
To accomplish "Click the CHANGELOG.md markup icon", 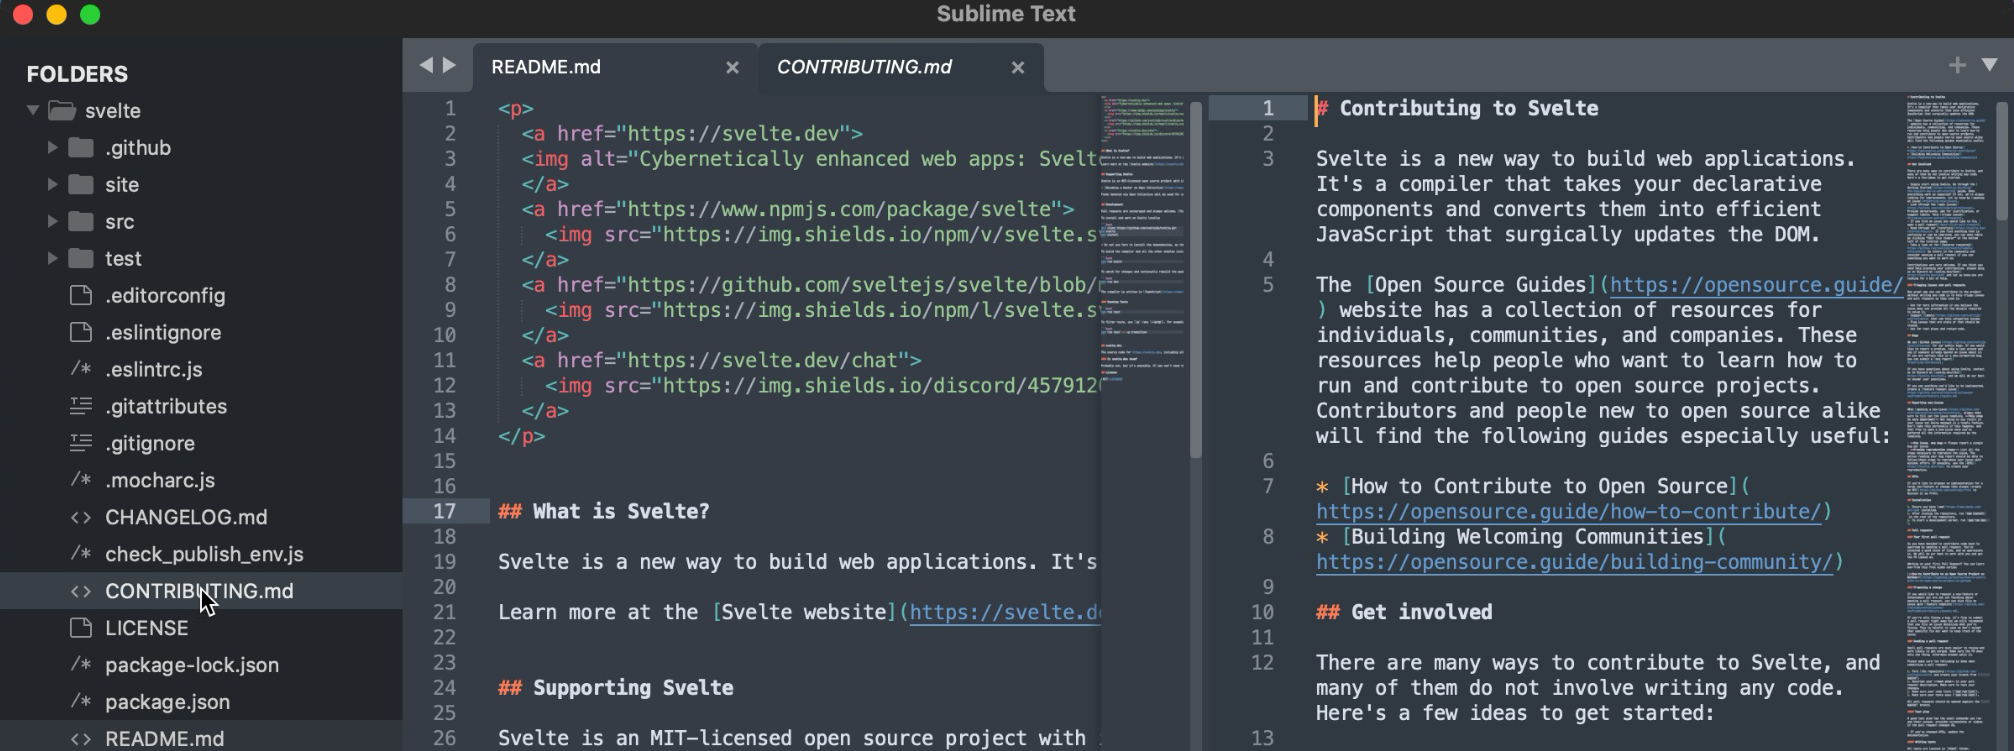I will [x=81, y=517].
